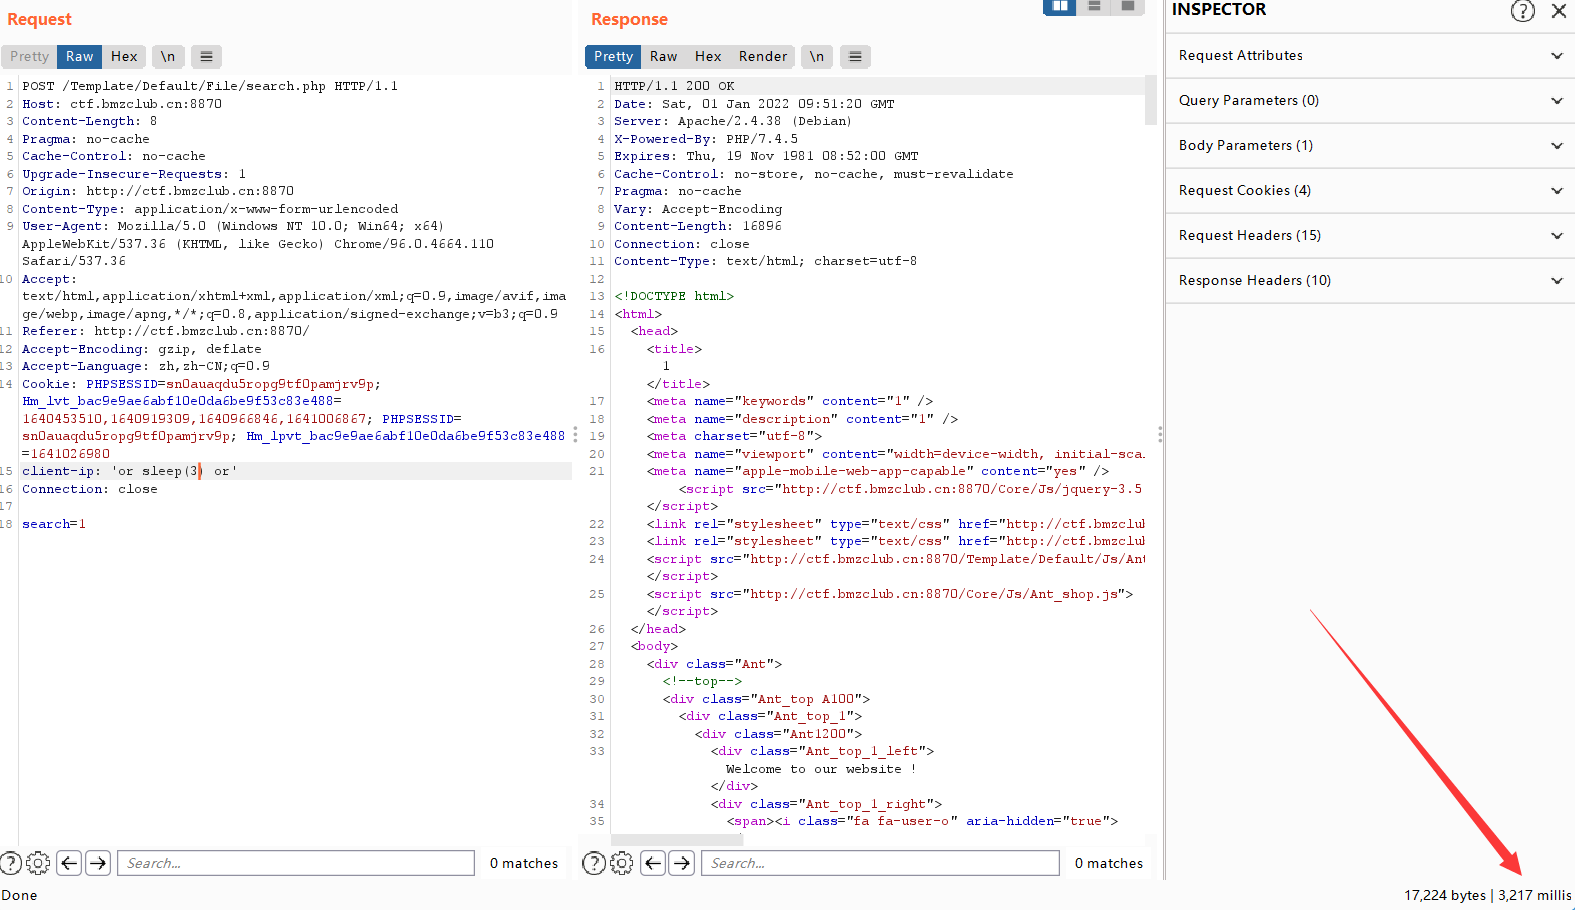The width and height of the screenshot is (1575, 910).
Task: Click Connection: close in Request
Action: pyautogui.click(x=90, y=489)
